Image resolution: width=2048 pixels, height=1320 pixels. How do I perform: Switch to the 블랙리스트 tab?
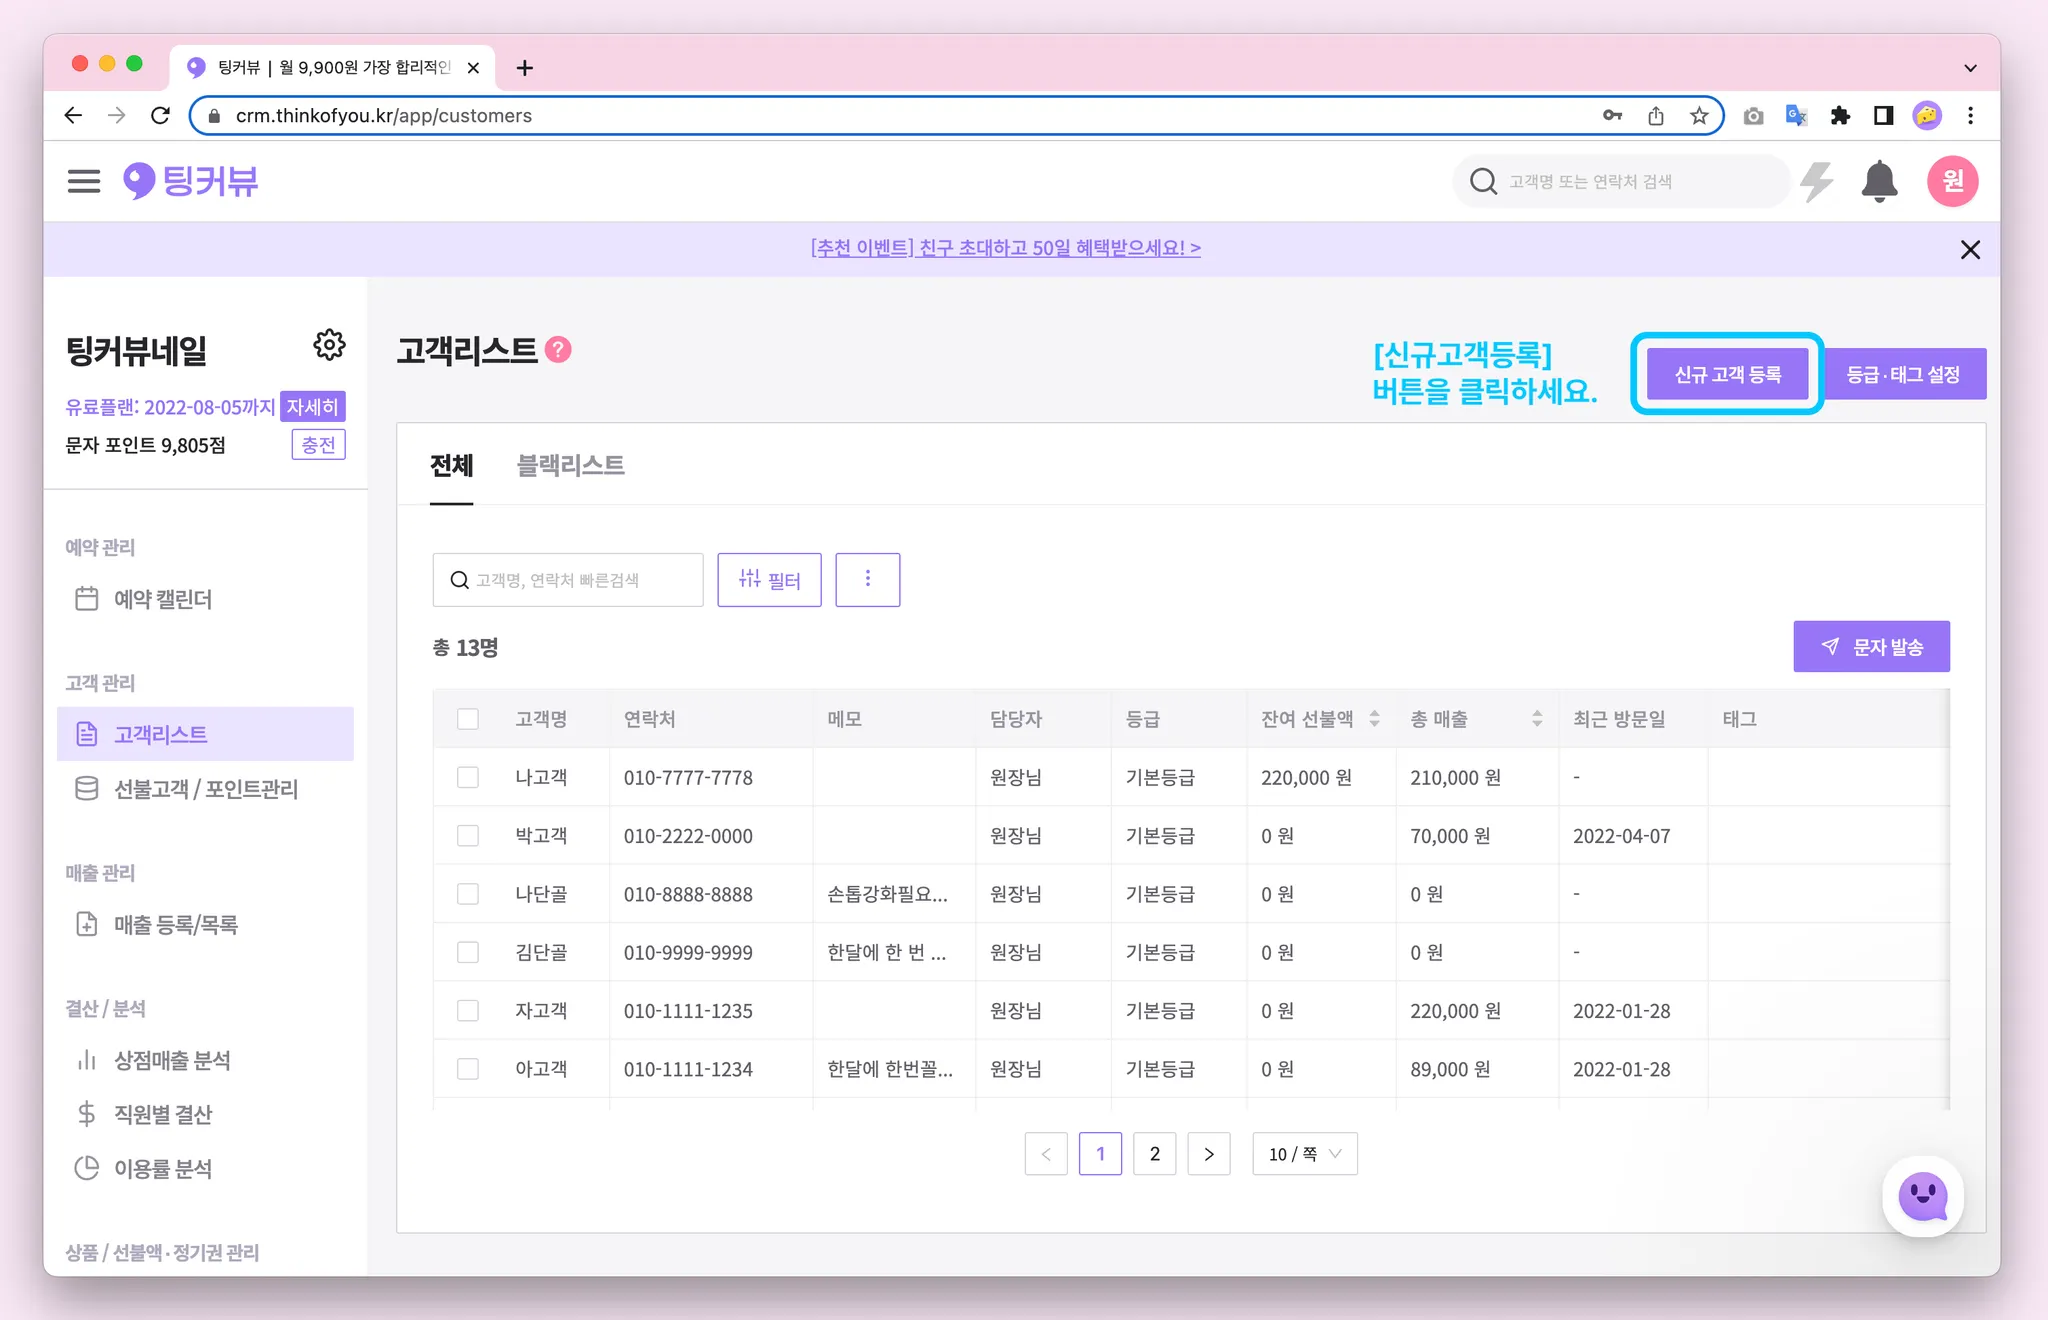[x=570, y=465]
